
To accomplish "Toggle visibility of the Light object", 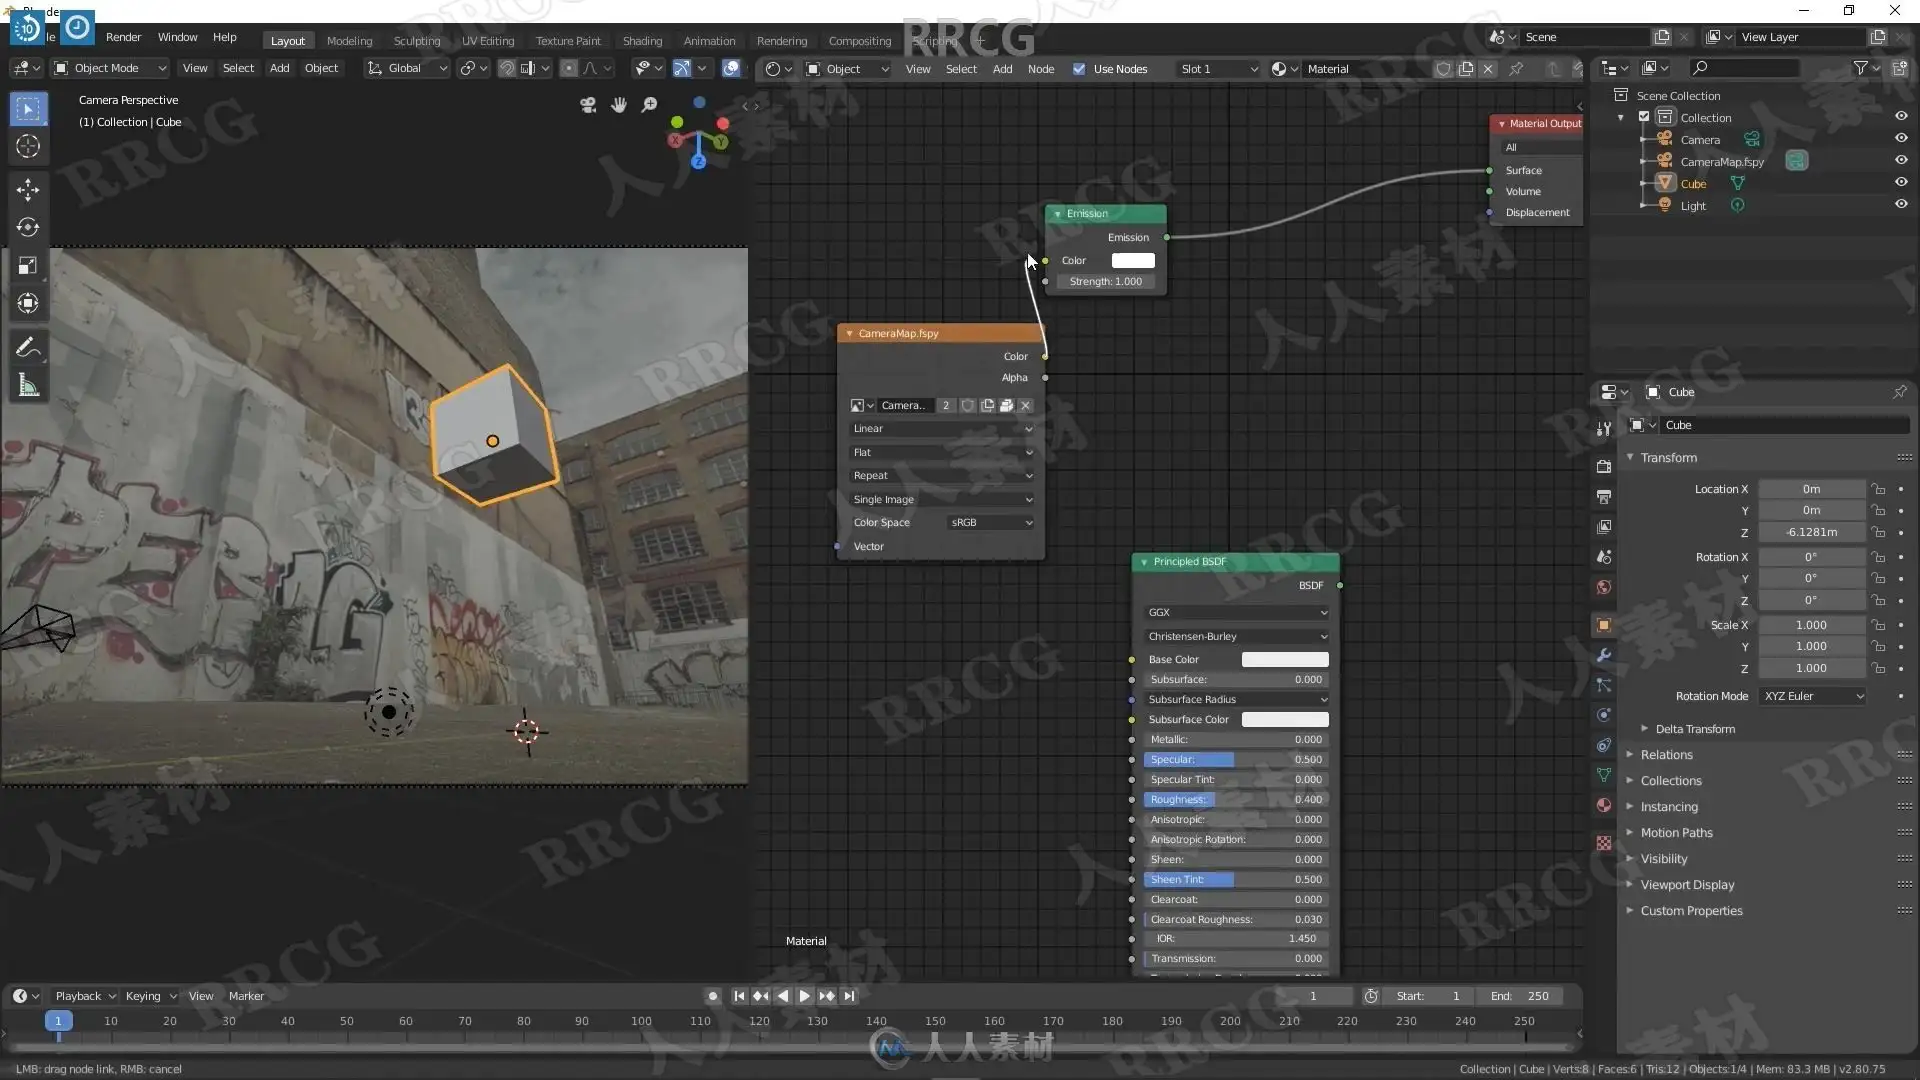I will (1901, 205).
